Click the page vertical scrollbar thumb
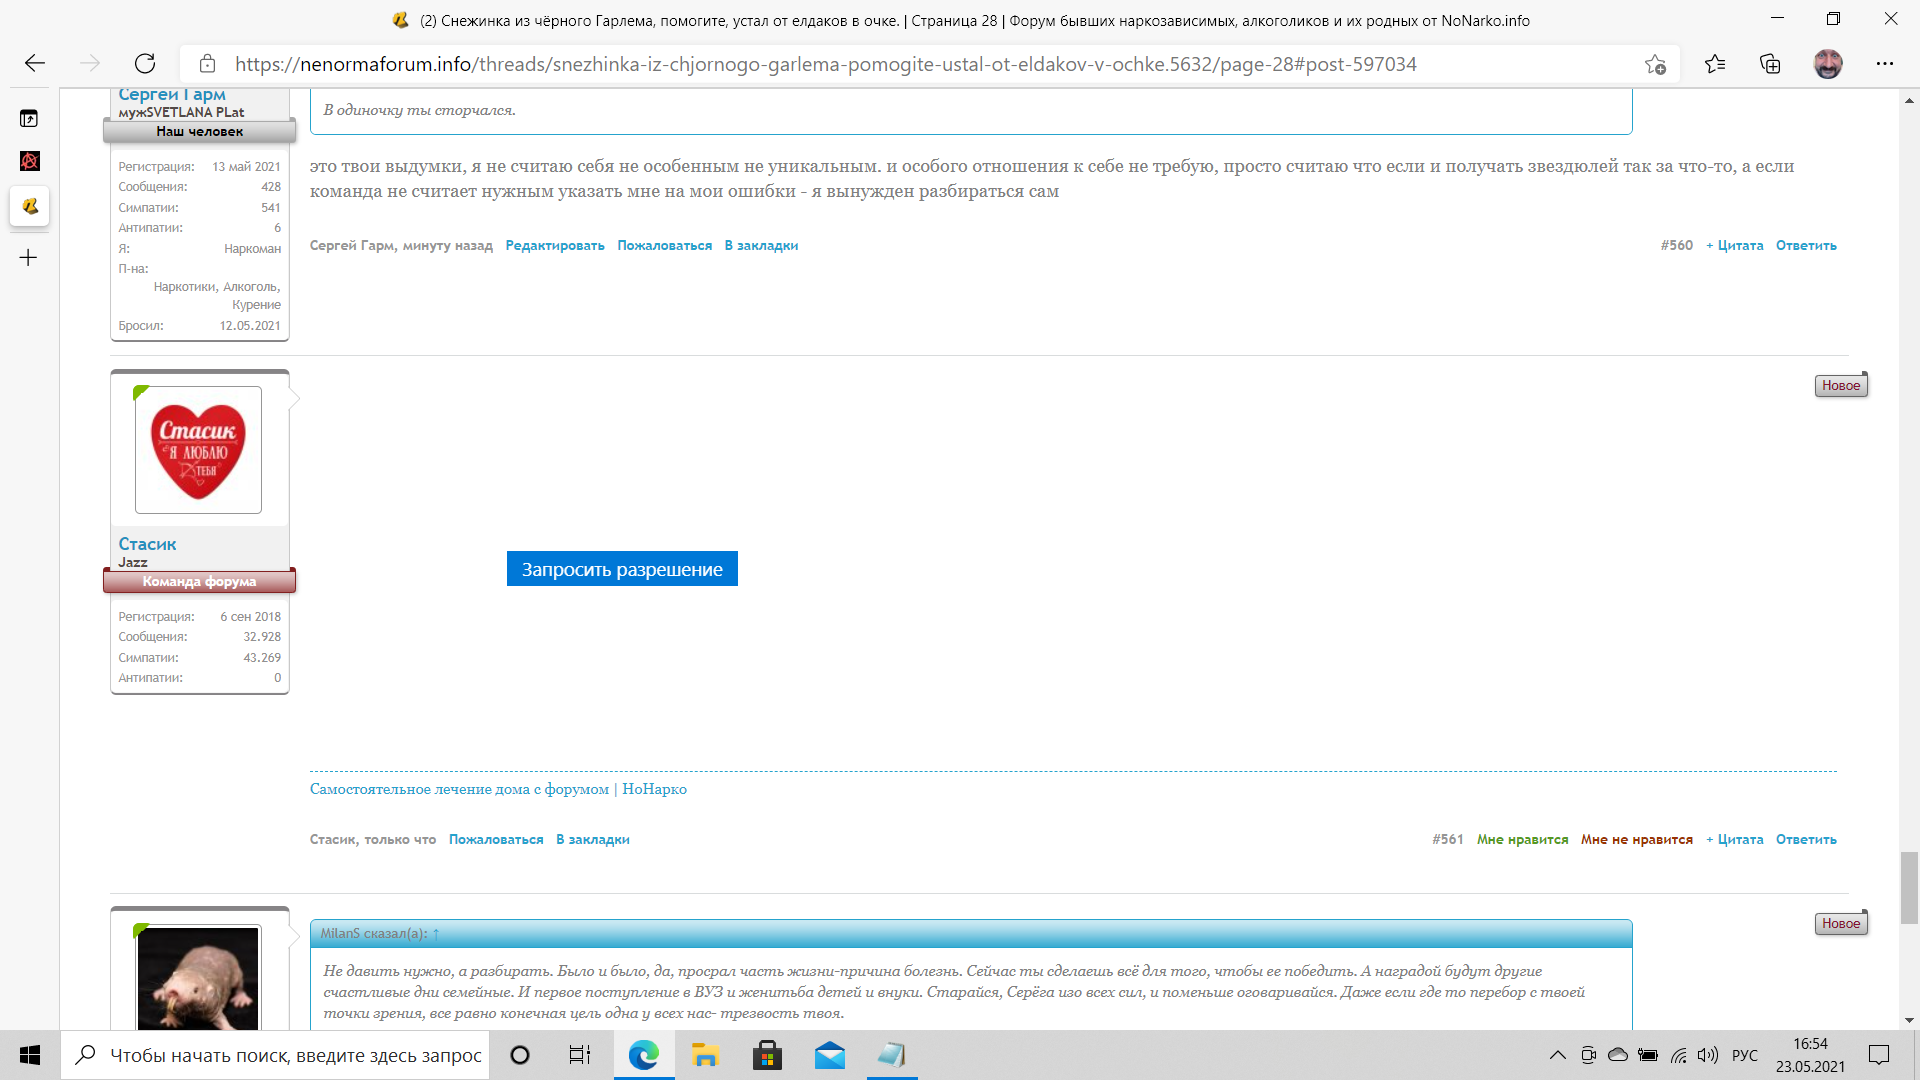 [1909, 888]
